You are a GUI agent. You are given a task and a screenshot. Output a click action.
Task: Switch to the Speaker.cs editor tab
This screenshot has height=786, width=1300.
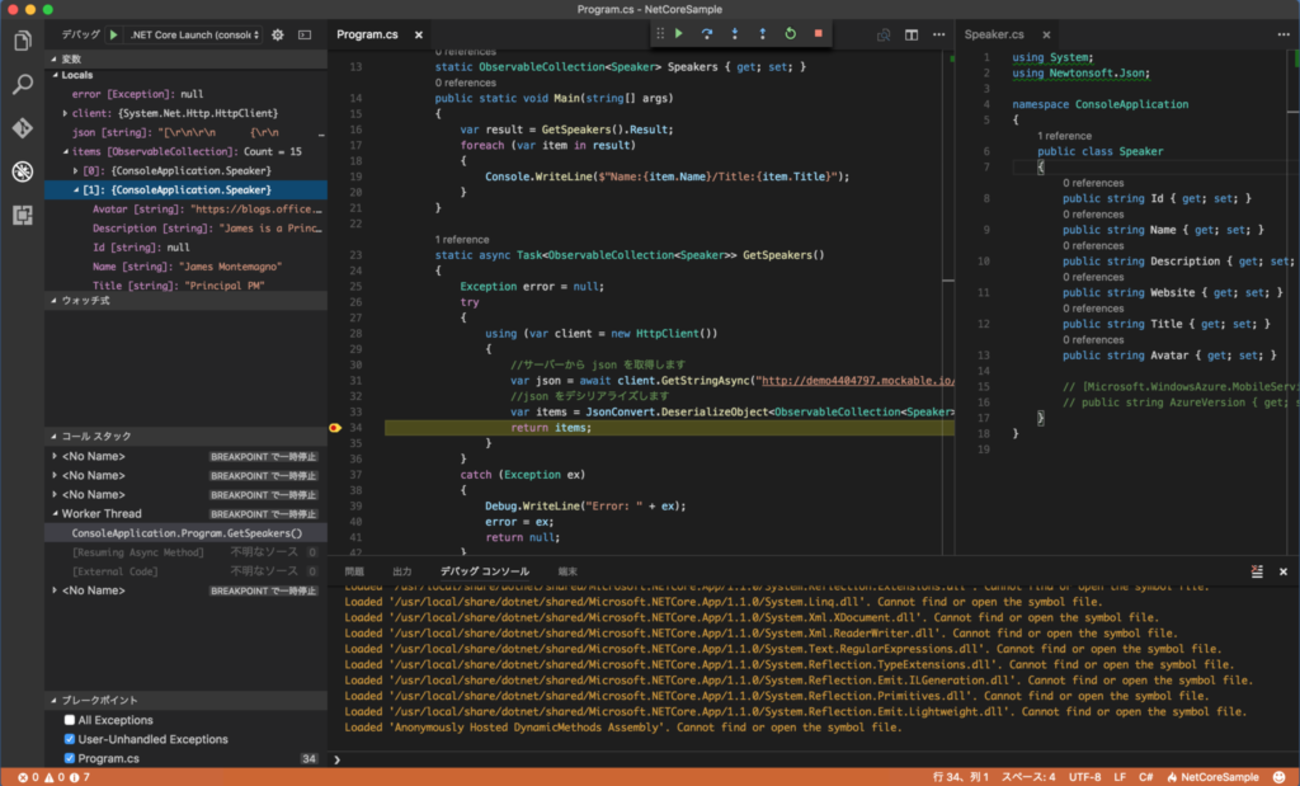pos(994,34)
